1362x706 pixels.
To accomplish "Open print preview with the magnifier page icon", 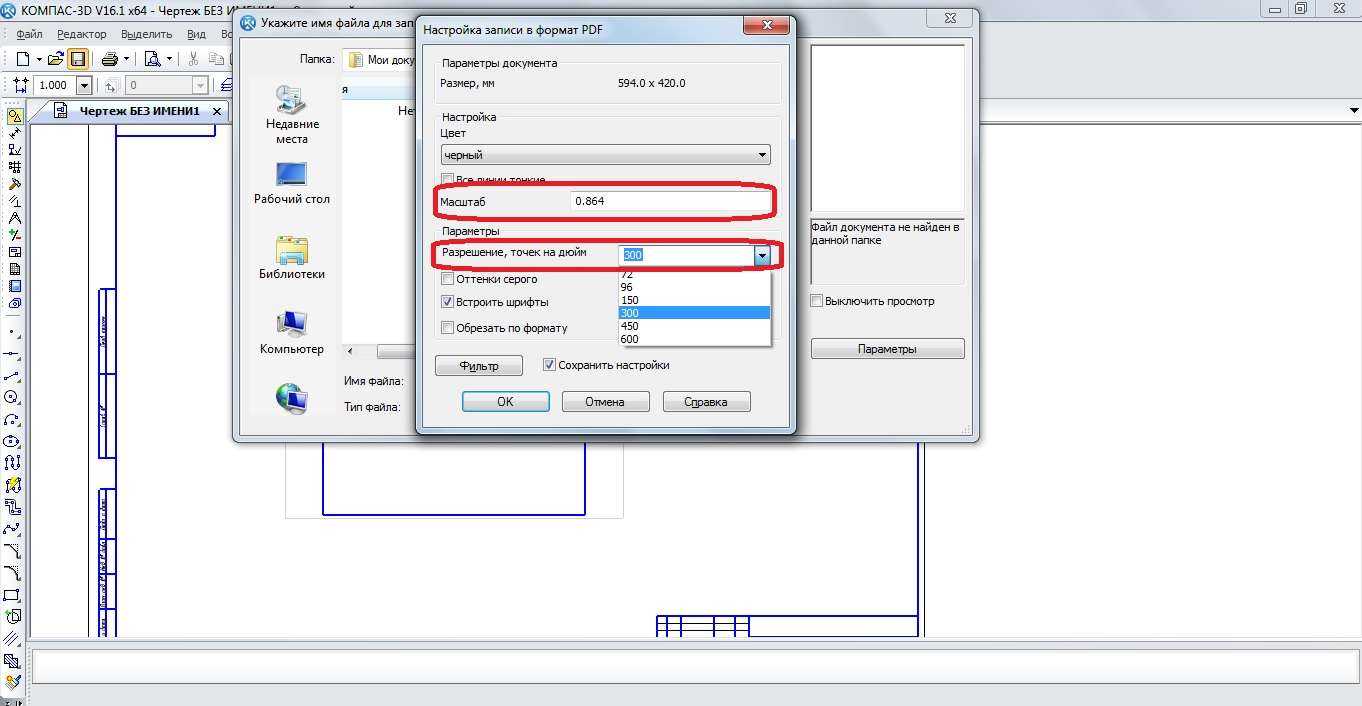I will 152,59.
